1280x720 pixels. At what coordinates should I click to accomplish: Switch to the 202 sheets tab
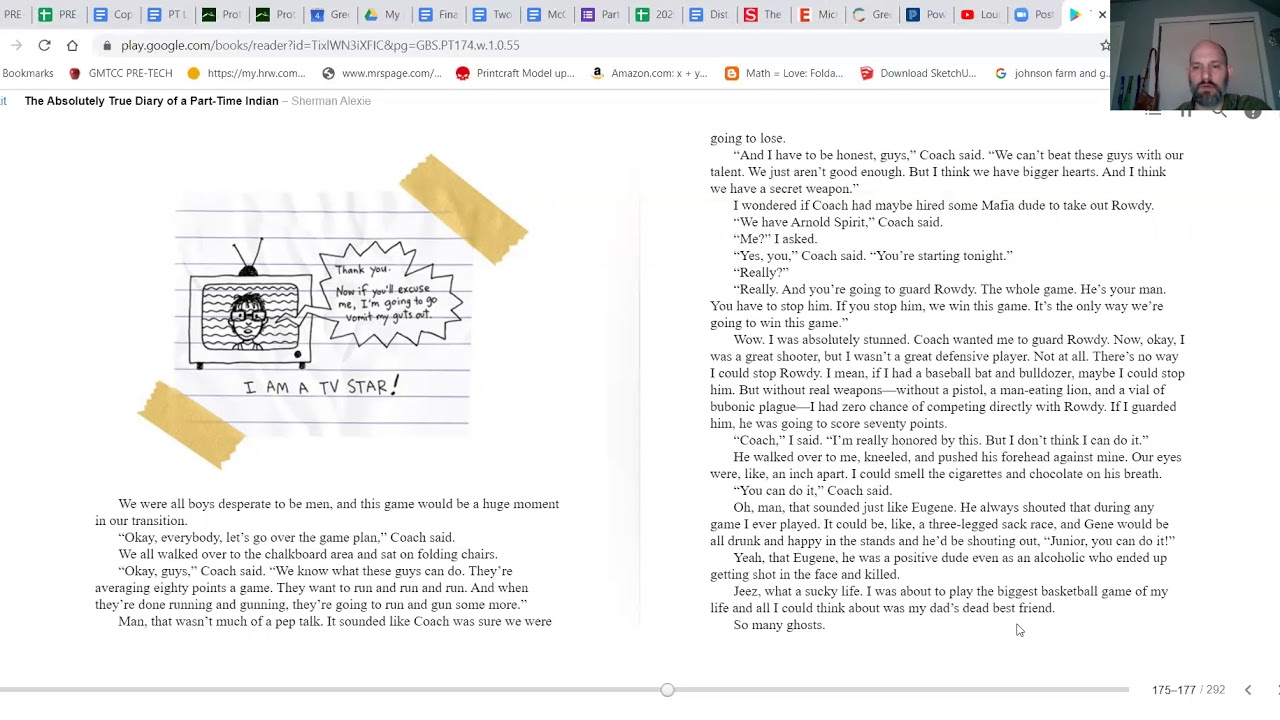pyautogui.click(x=654, y=15)
